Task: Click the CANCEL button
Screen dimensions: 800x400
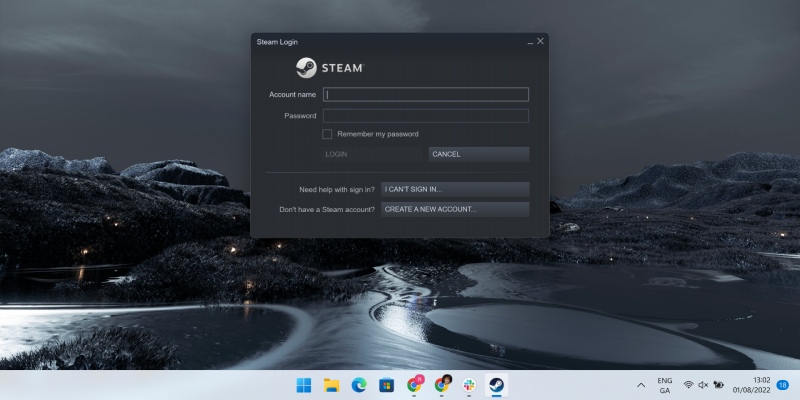Action: tap(478, 154)
